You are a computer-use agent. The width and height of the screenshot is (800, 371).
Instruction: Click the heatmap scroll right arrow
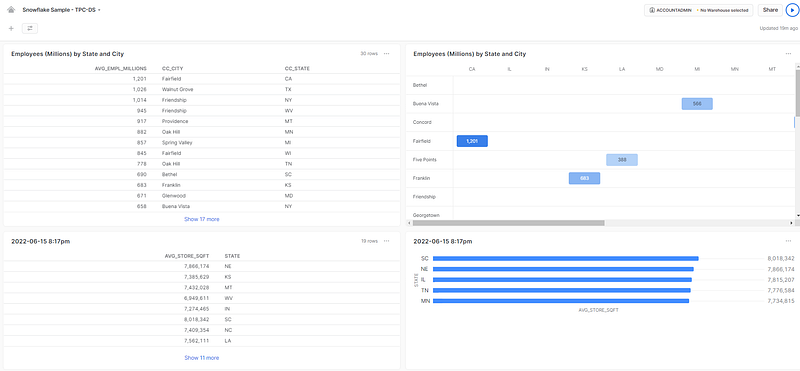click(x=791, y=223)
